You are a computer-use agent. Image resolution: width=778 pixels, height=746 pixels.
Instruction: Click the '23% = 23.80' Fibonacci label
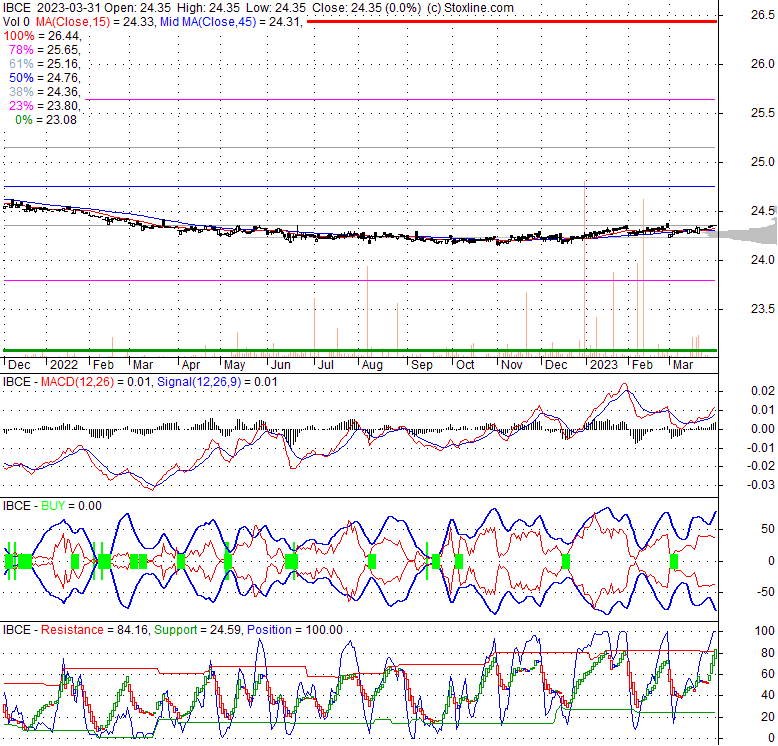pos(45,106)
